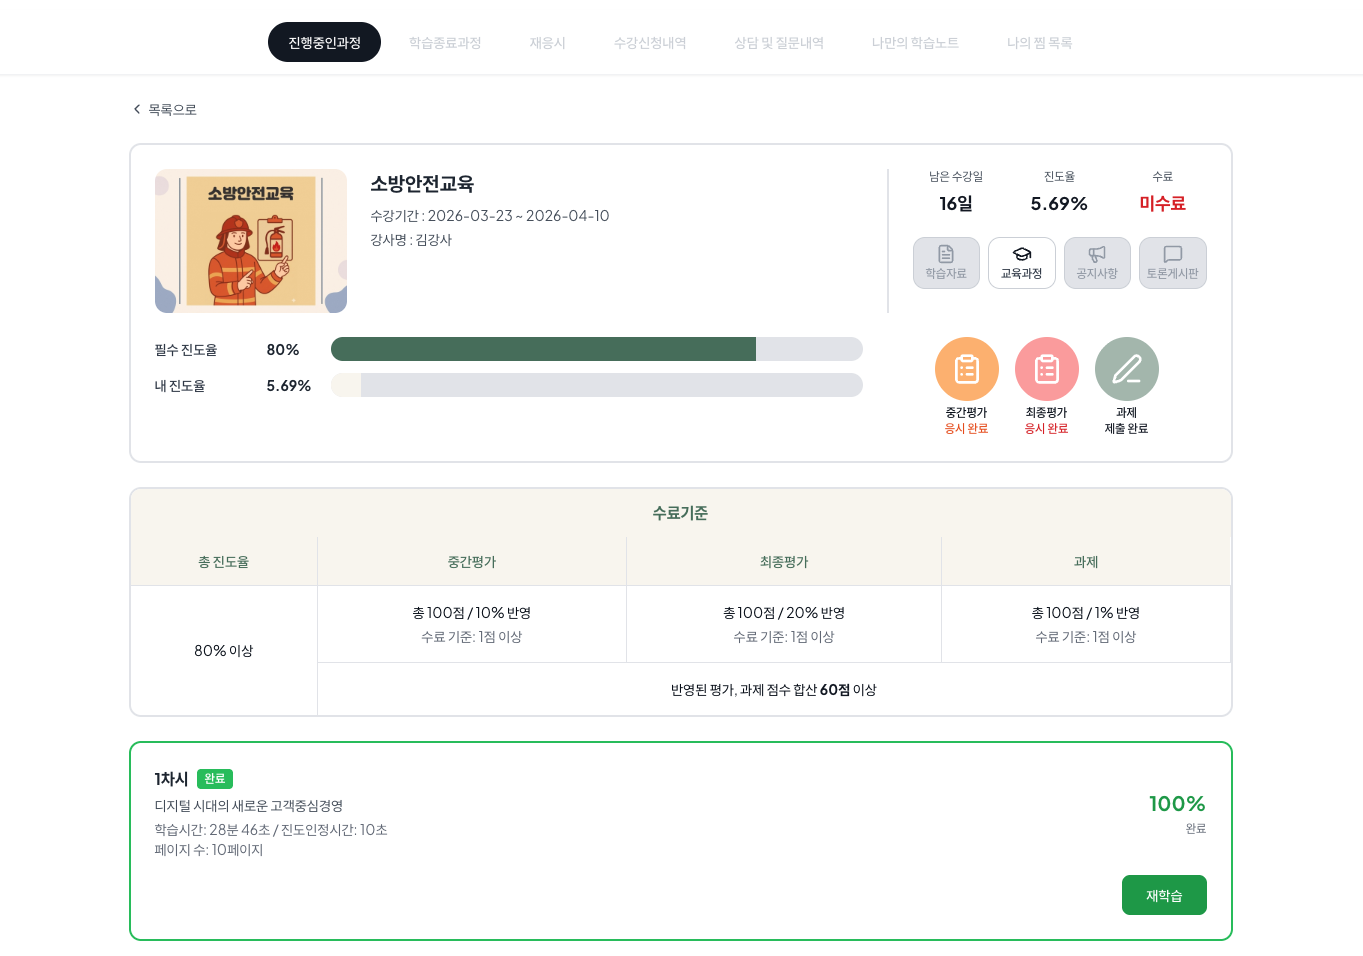Open the 나의 찜 목록 tab
The image size is (1363, 956).
point(1039,43)
